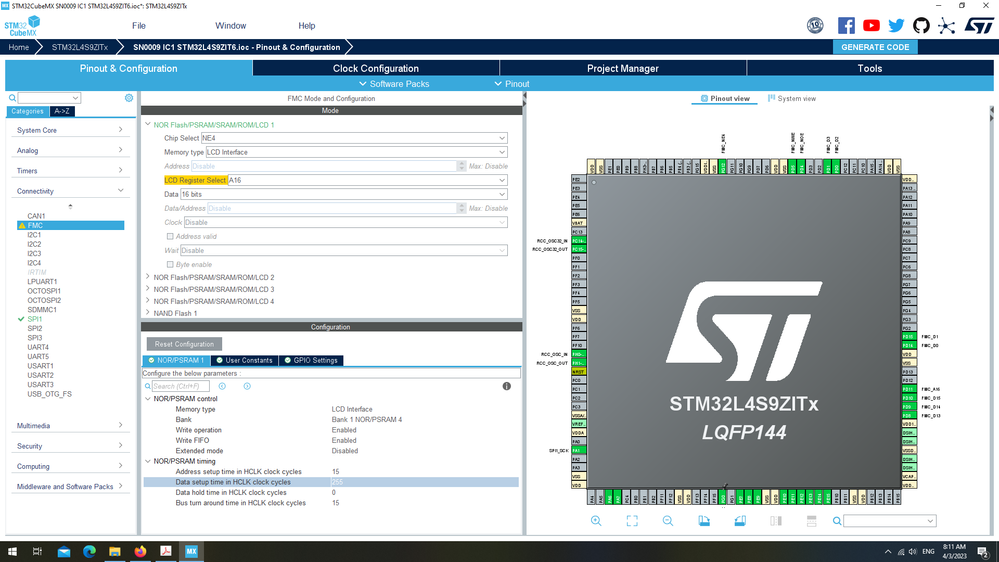Toggle the horizontal split view icon
Viewport: 999px width, 562px height.
(x=811, y=521)
